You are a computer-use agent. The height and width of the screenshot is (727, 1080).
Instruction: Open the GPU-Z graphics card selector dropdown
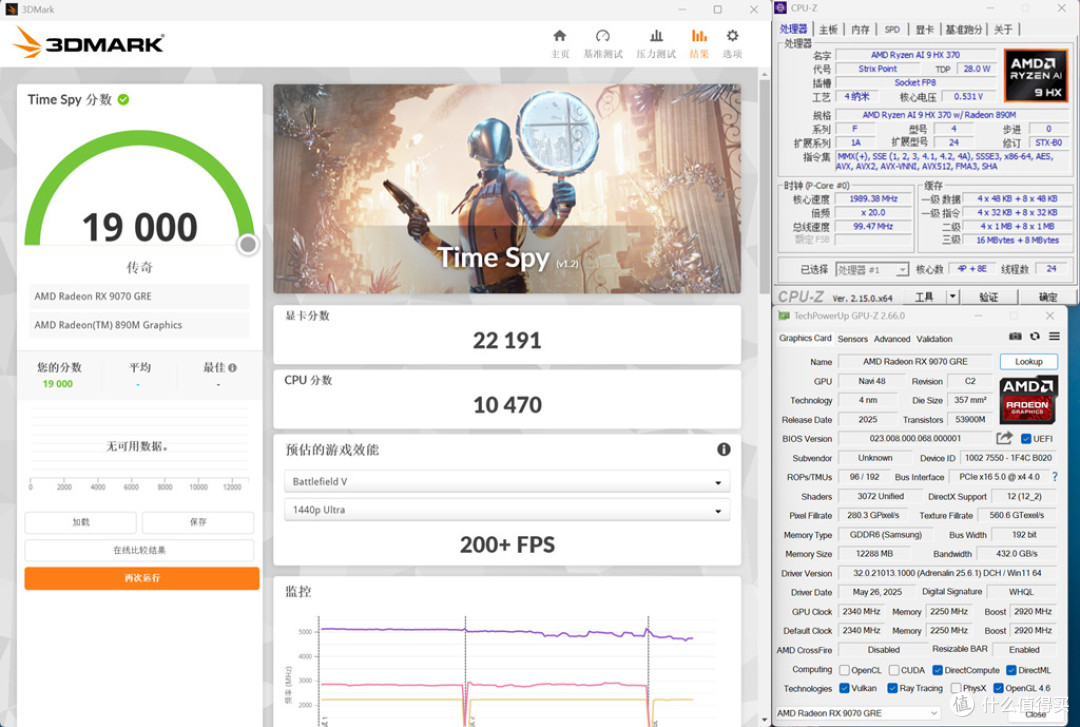pos(858,713)
